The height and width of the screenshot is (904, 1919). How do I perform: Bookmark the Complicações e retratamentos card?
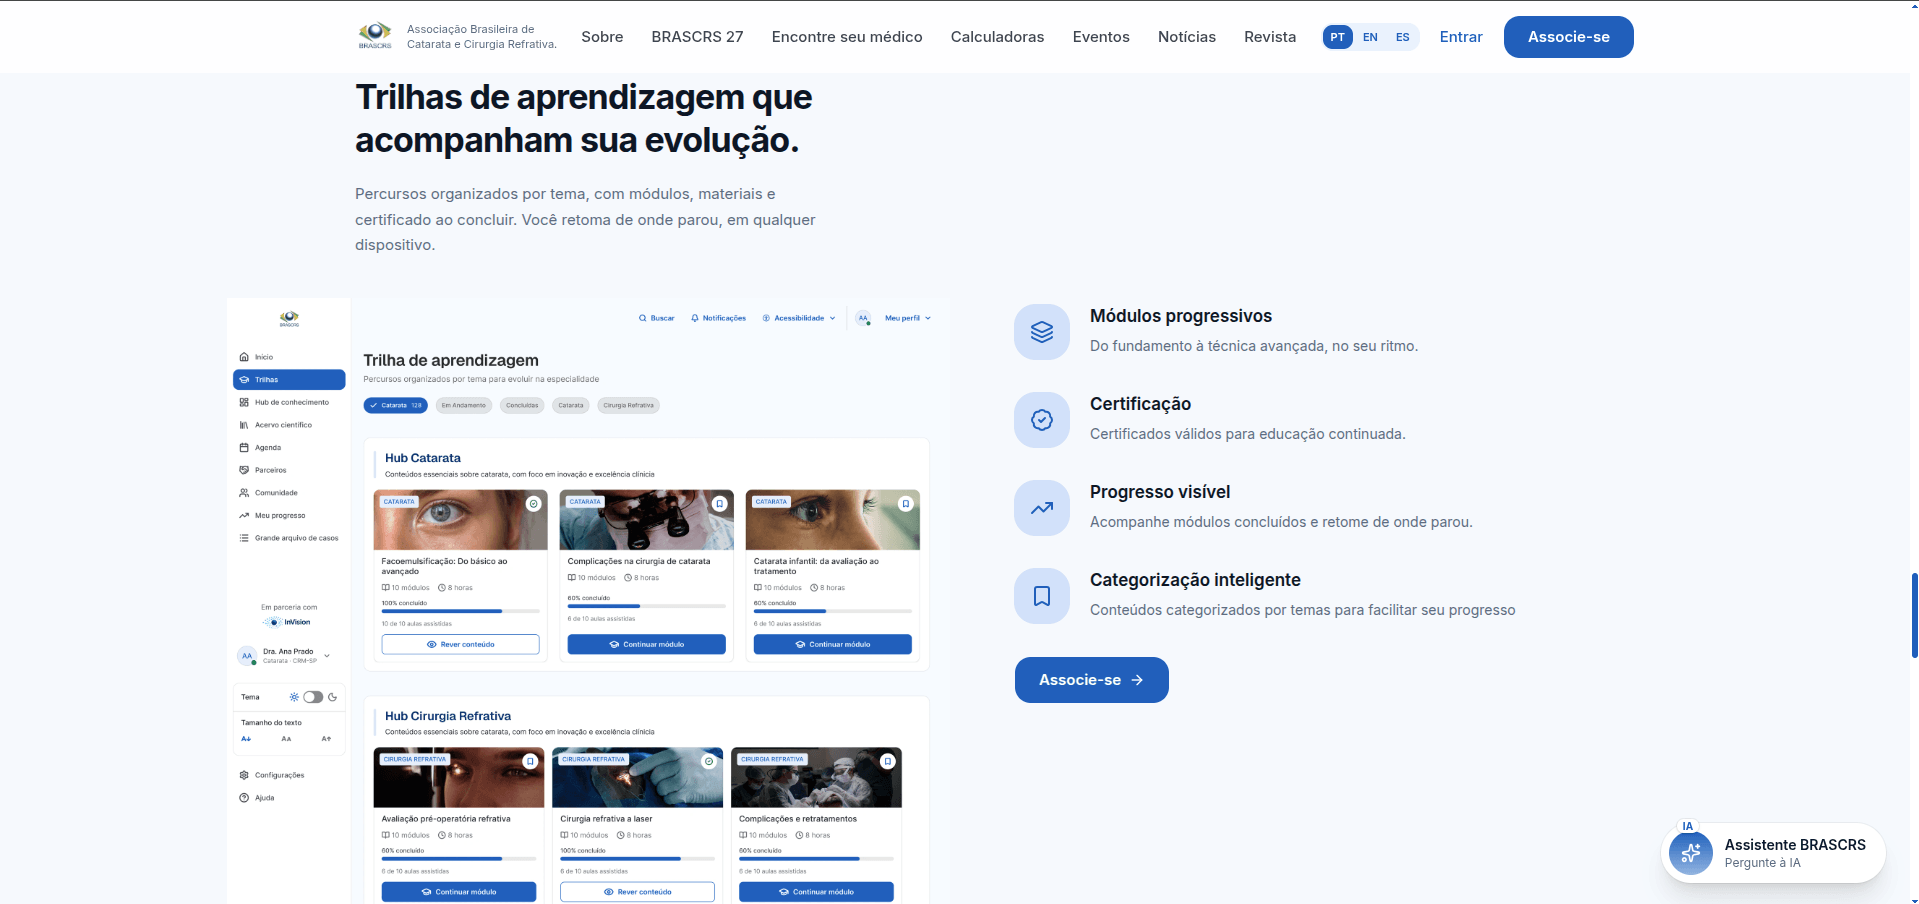[887, 761]
